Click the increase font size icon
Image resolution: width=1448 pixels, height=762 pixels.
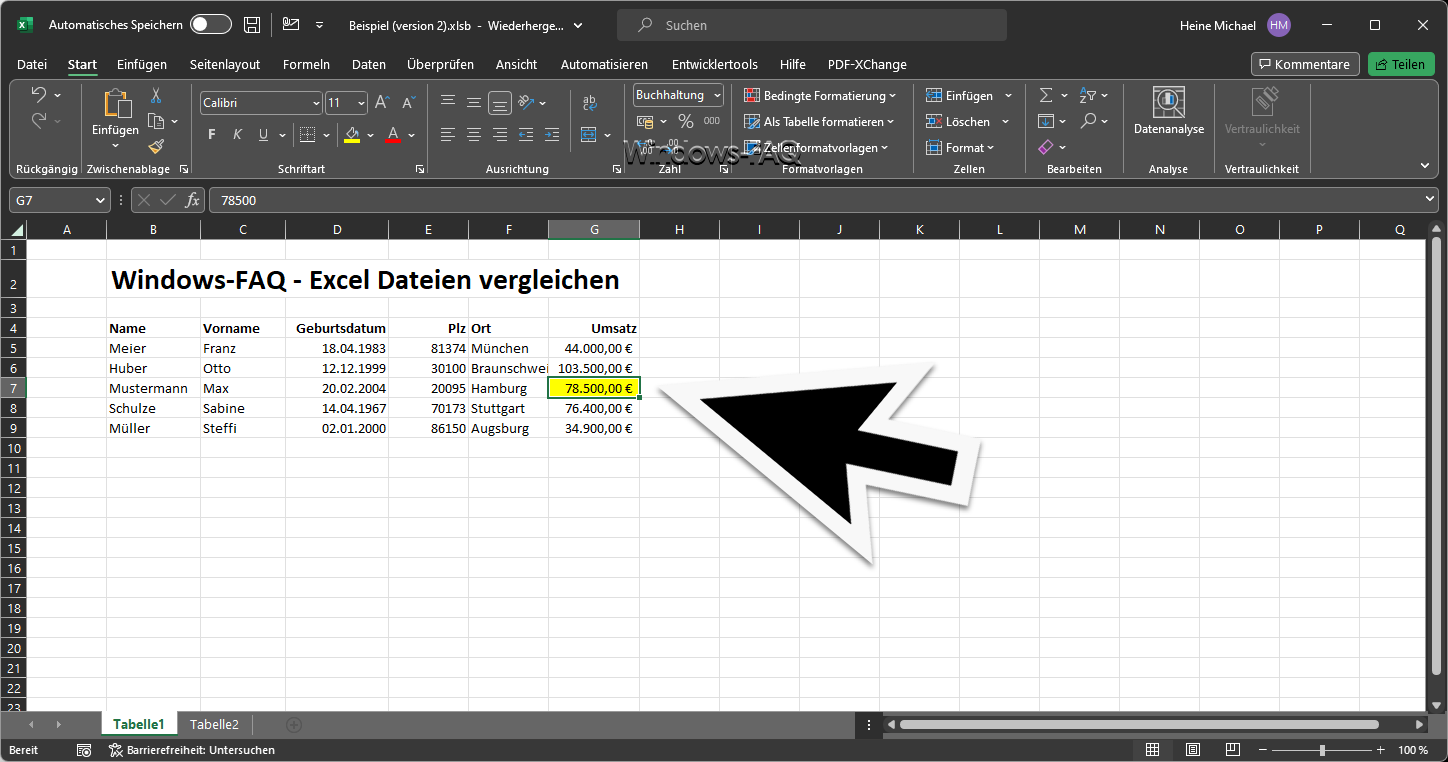tap(382, 103)
